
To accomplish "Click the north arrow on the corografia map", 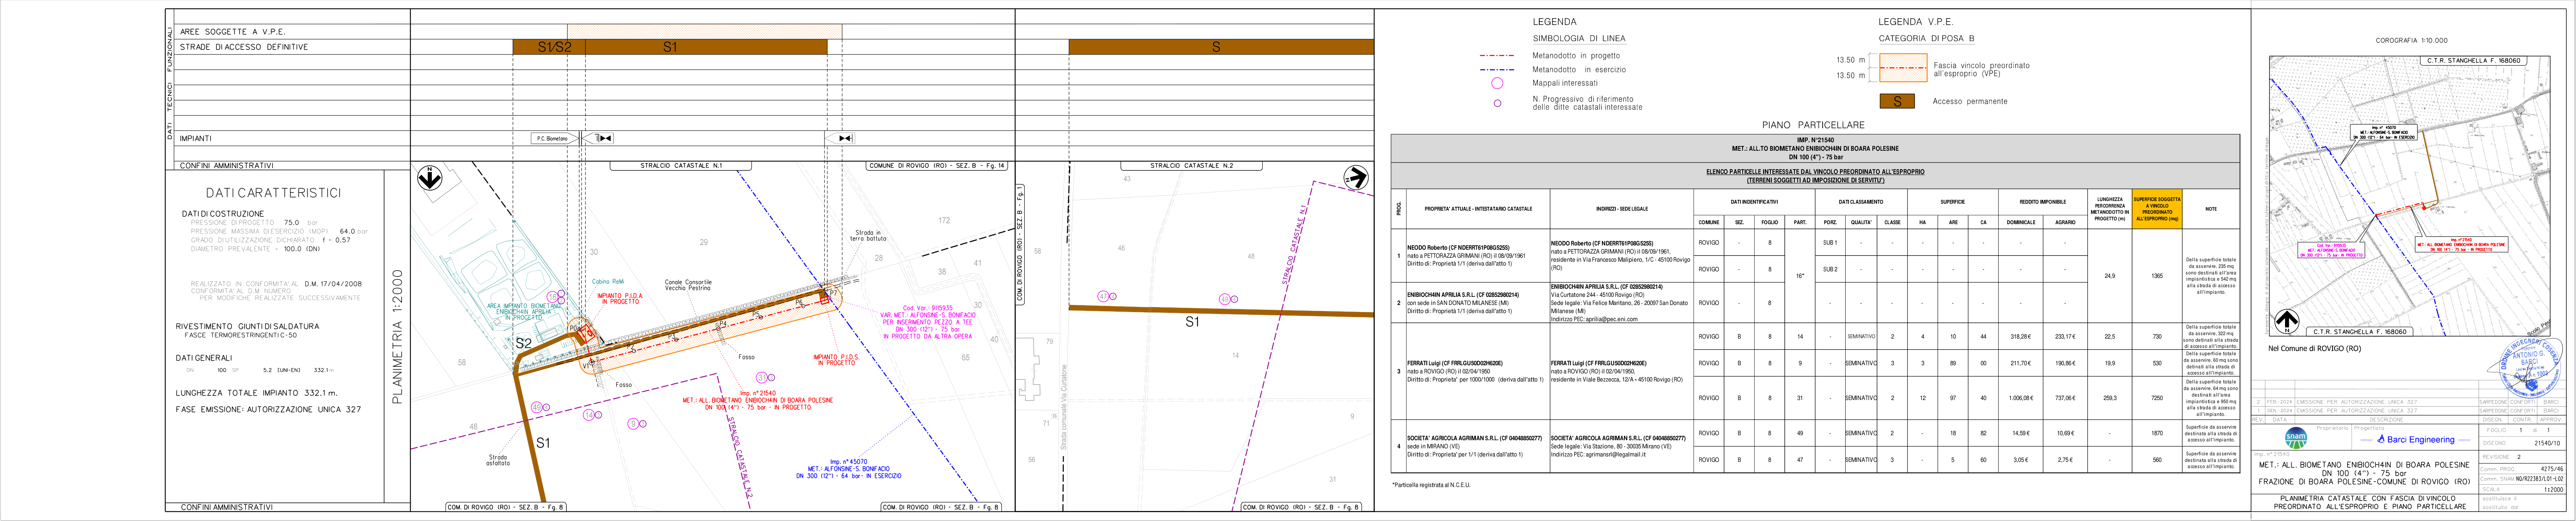I will tap(2287, 321).
